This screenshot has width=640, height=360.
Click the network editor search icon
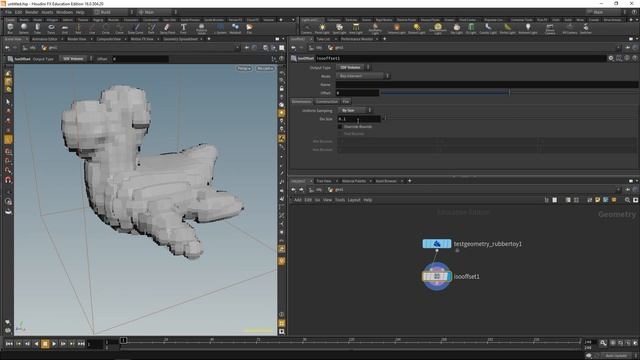[627, 200]
